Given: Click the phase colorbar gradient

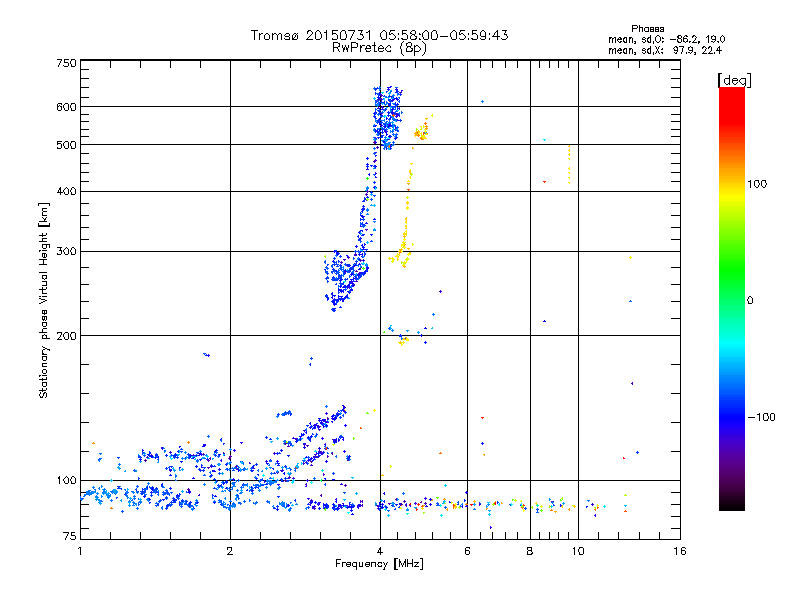Looking at the screenshot, I should click(732, 298).
